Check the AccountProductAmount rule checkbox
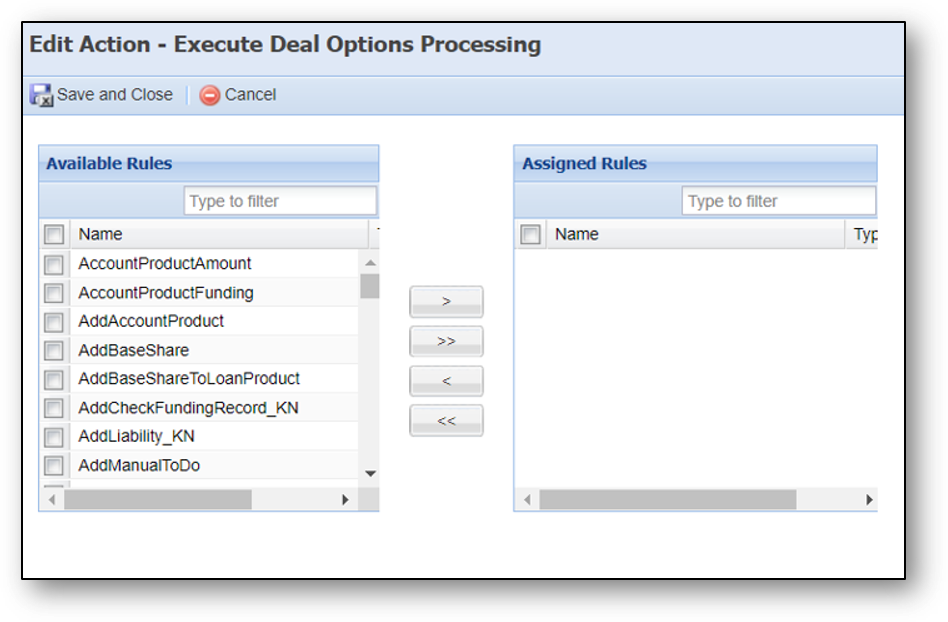The width and height of the screenshot is (948, 622). (54, 264)
